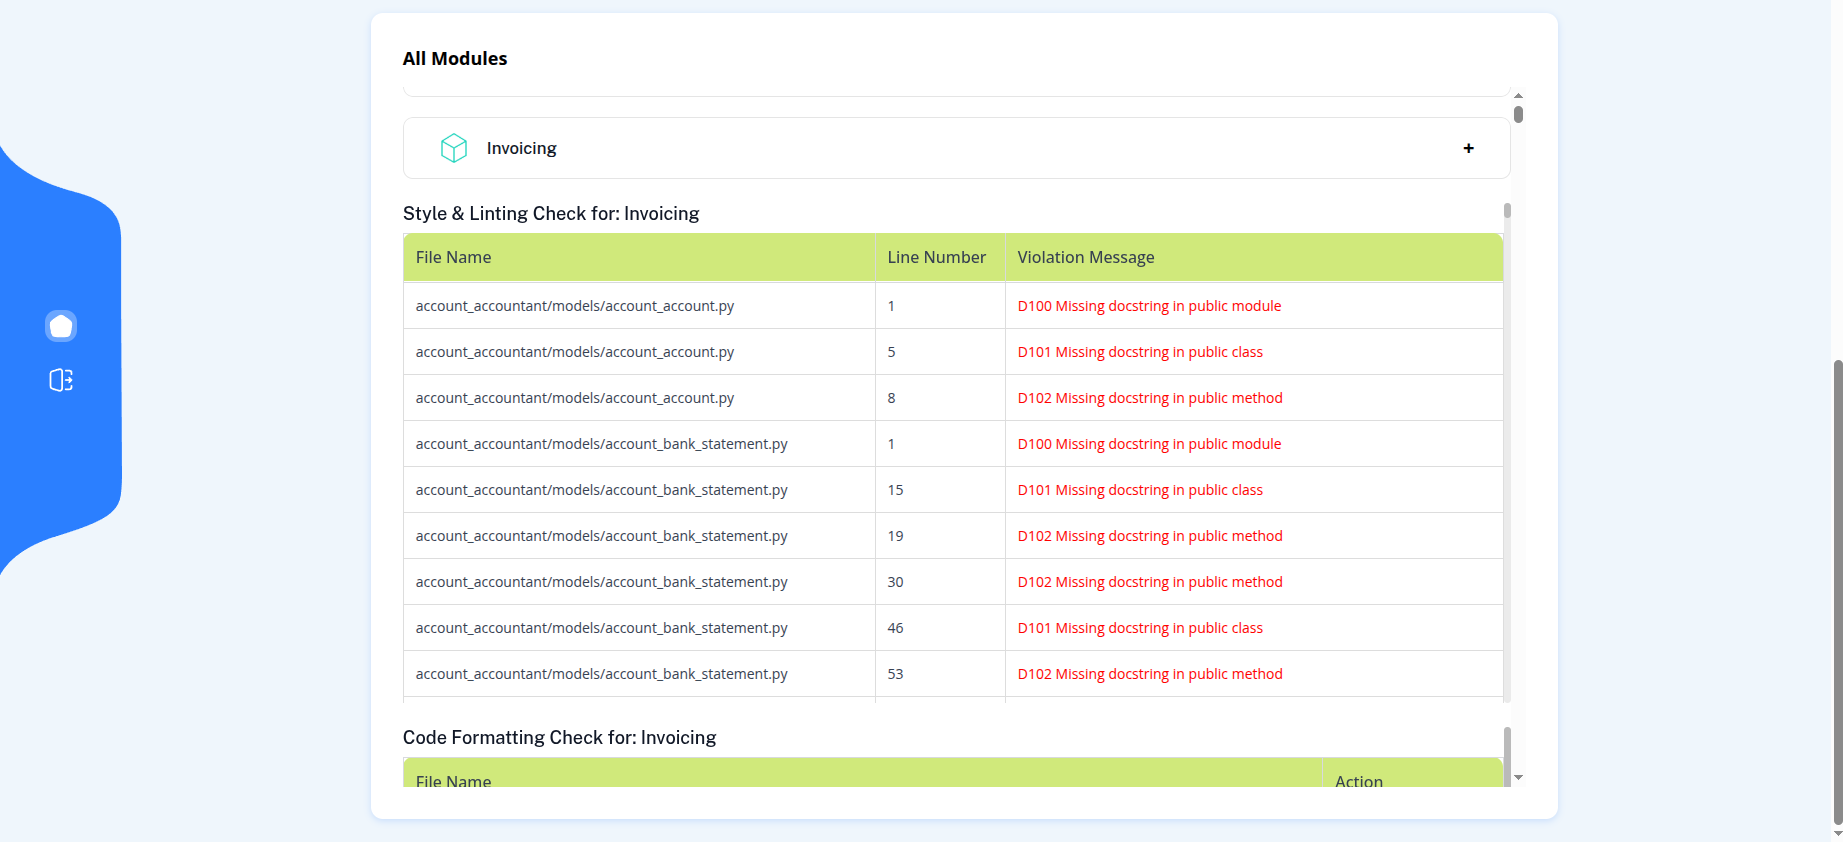Screen dimensions: 1843x842
Task: Click D101 violation on line 15
Action: (1140, 490)
